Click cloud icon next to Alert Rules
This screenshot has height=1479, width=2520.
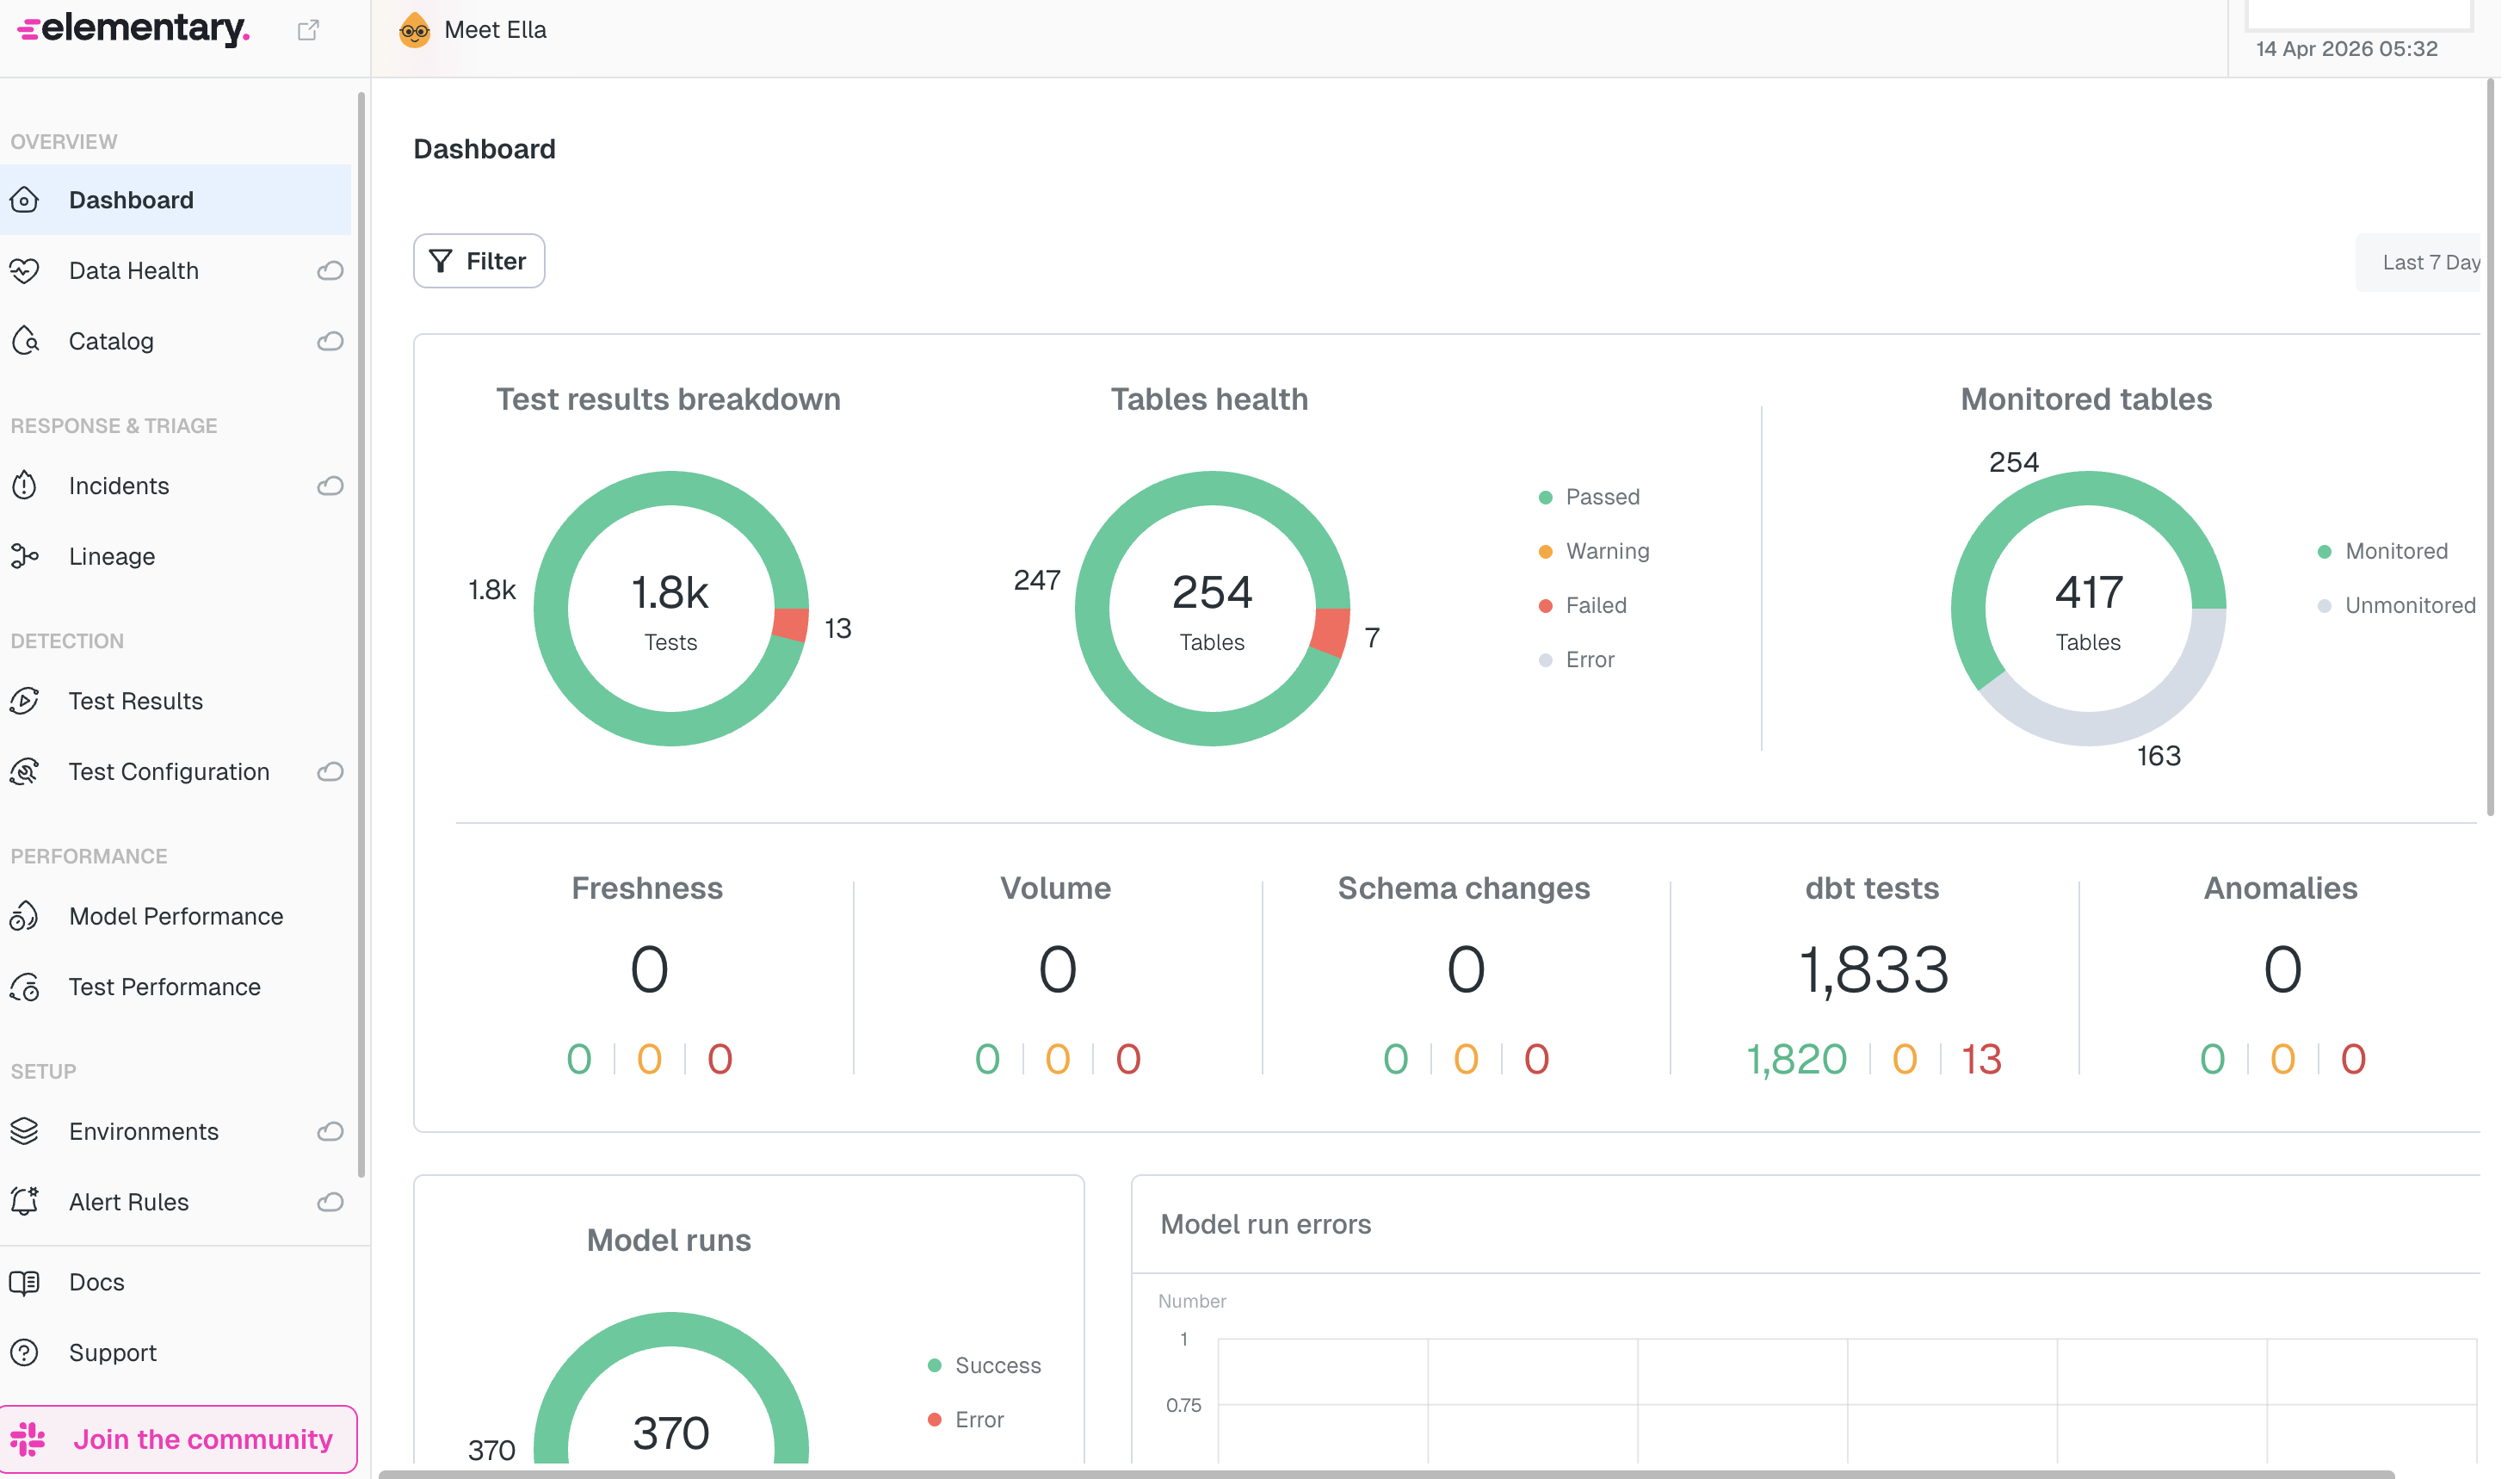330,1202
